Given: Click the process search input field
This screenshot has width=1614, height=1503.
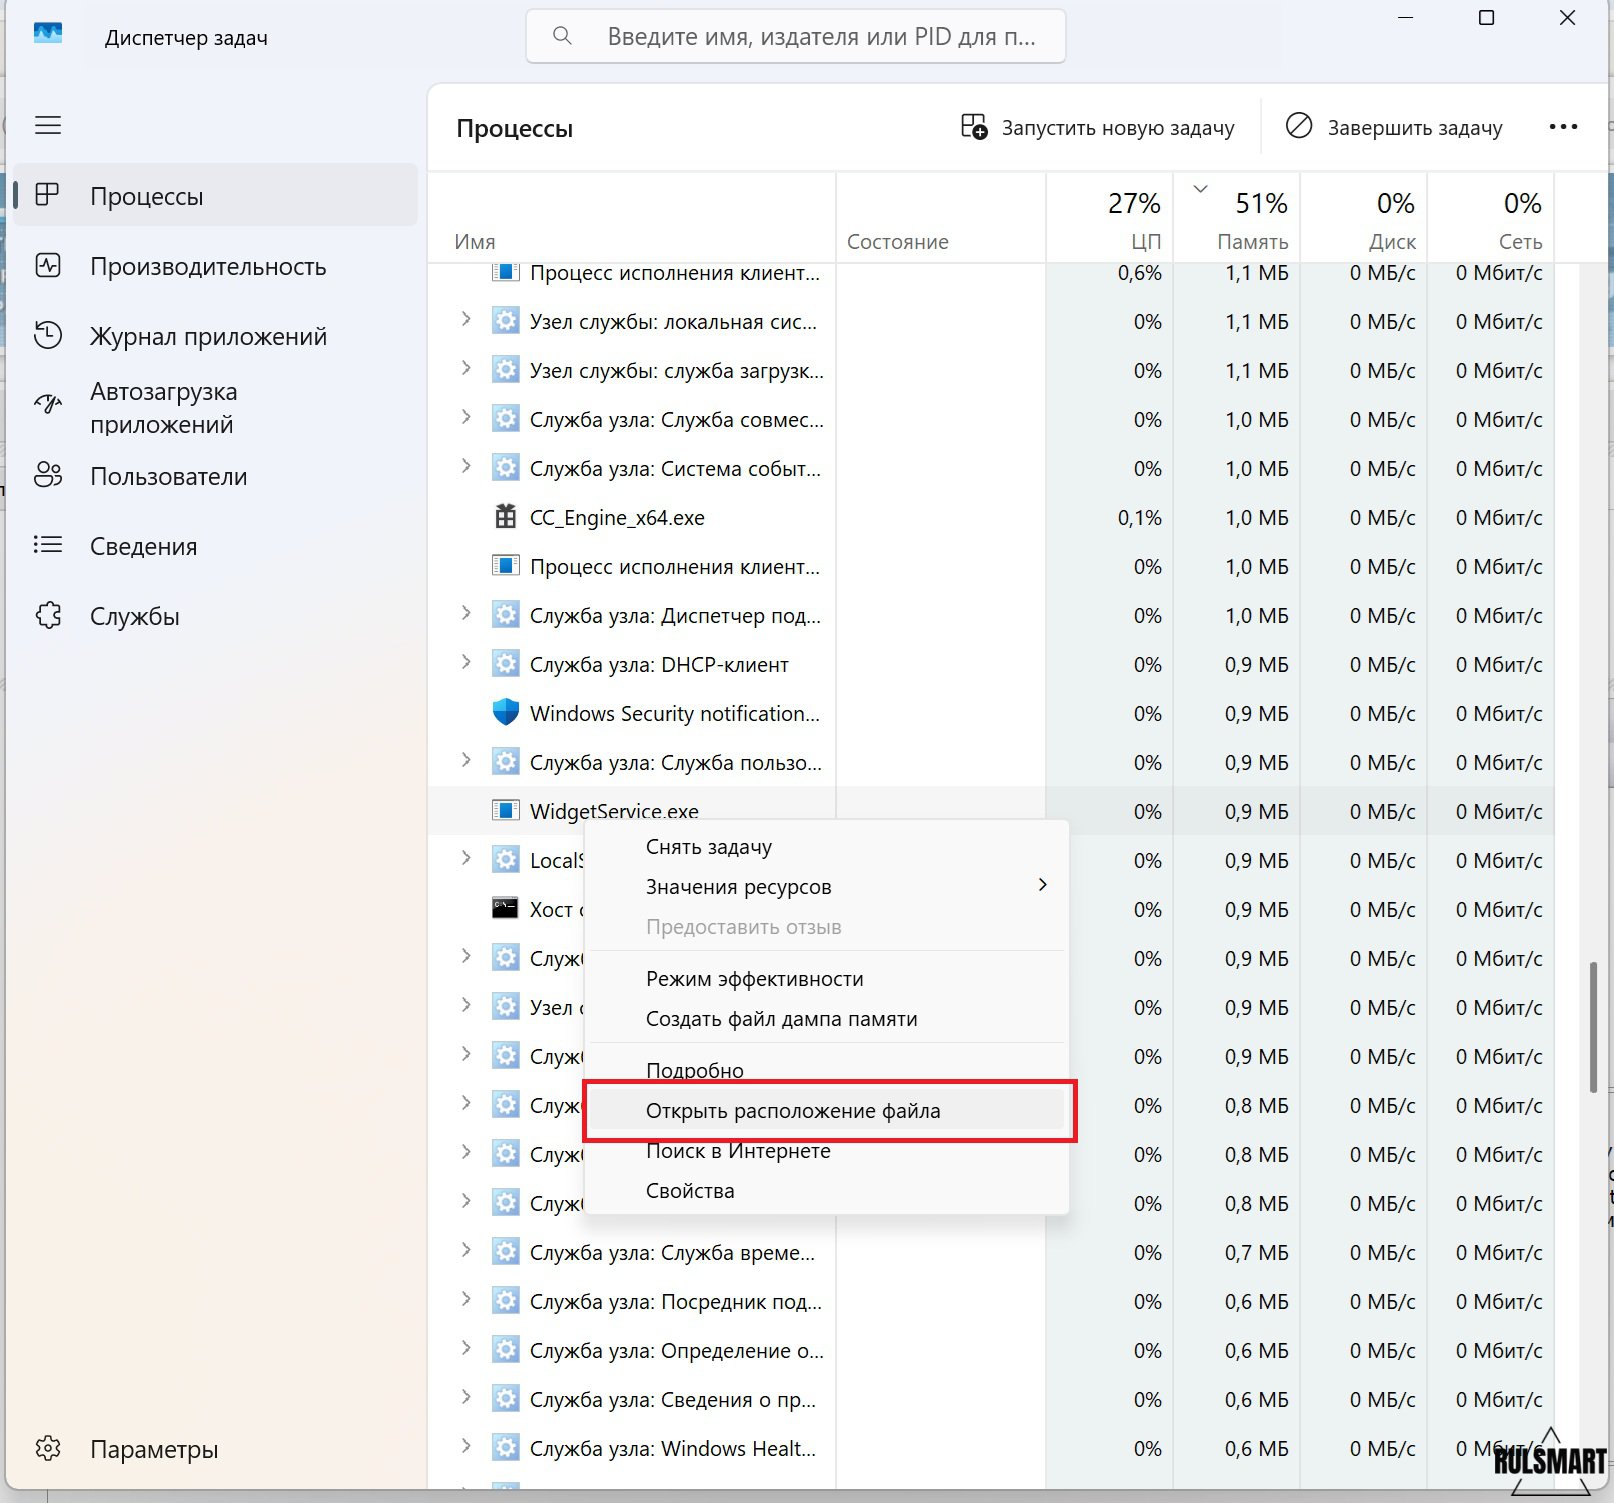Looking at the screenshot, I should [795, 36].
